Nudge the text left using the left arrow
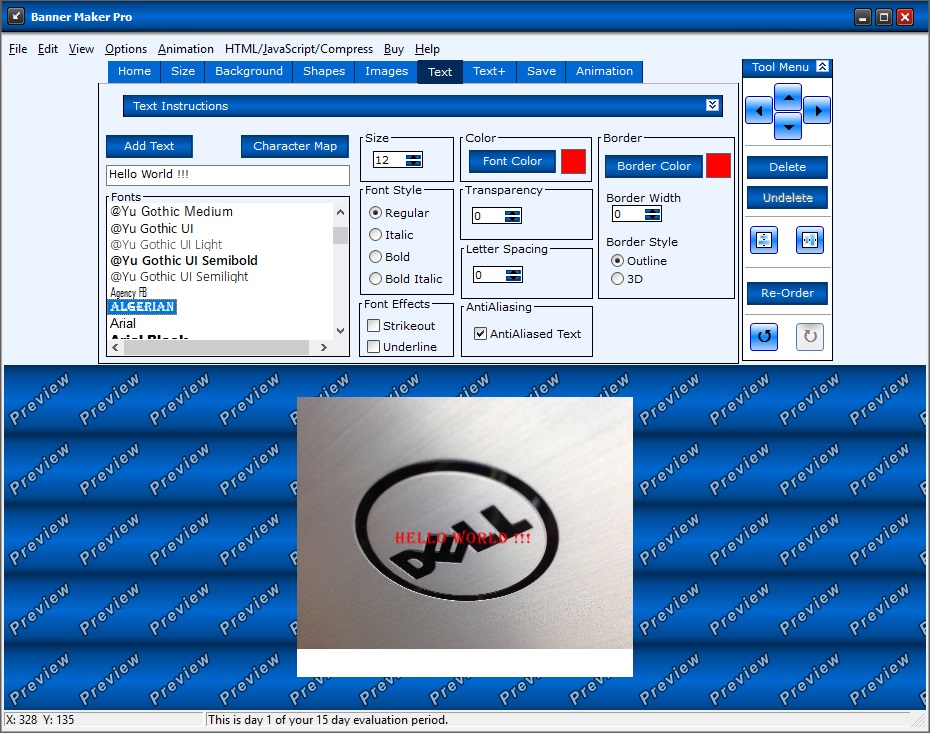Image resolution: width=930 pixels, height=733 pixels. tap(758, 111)
